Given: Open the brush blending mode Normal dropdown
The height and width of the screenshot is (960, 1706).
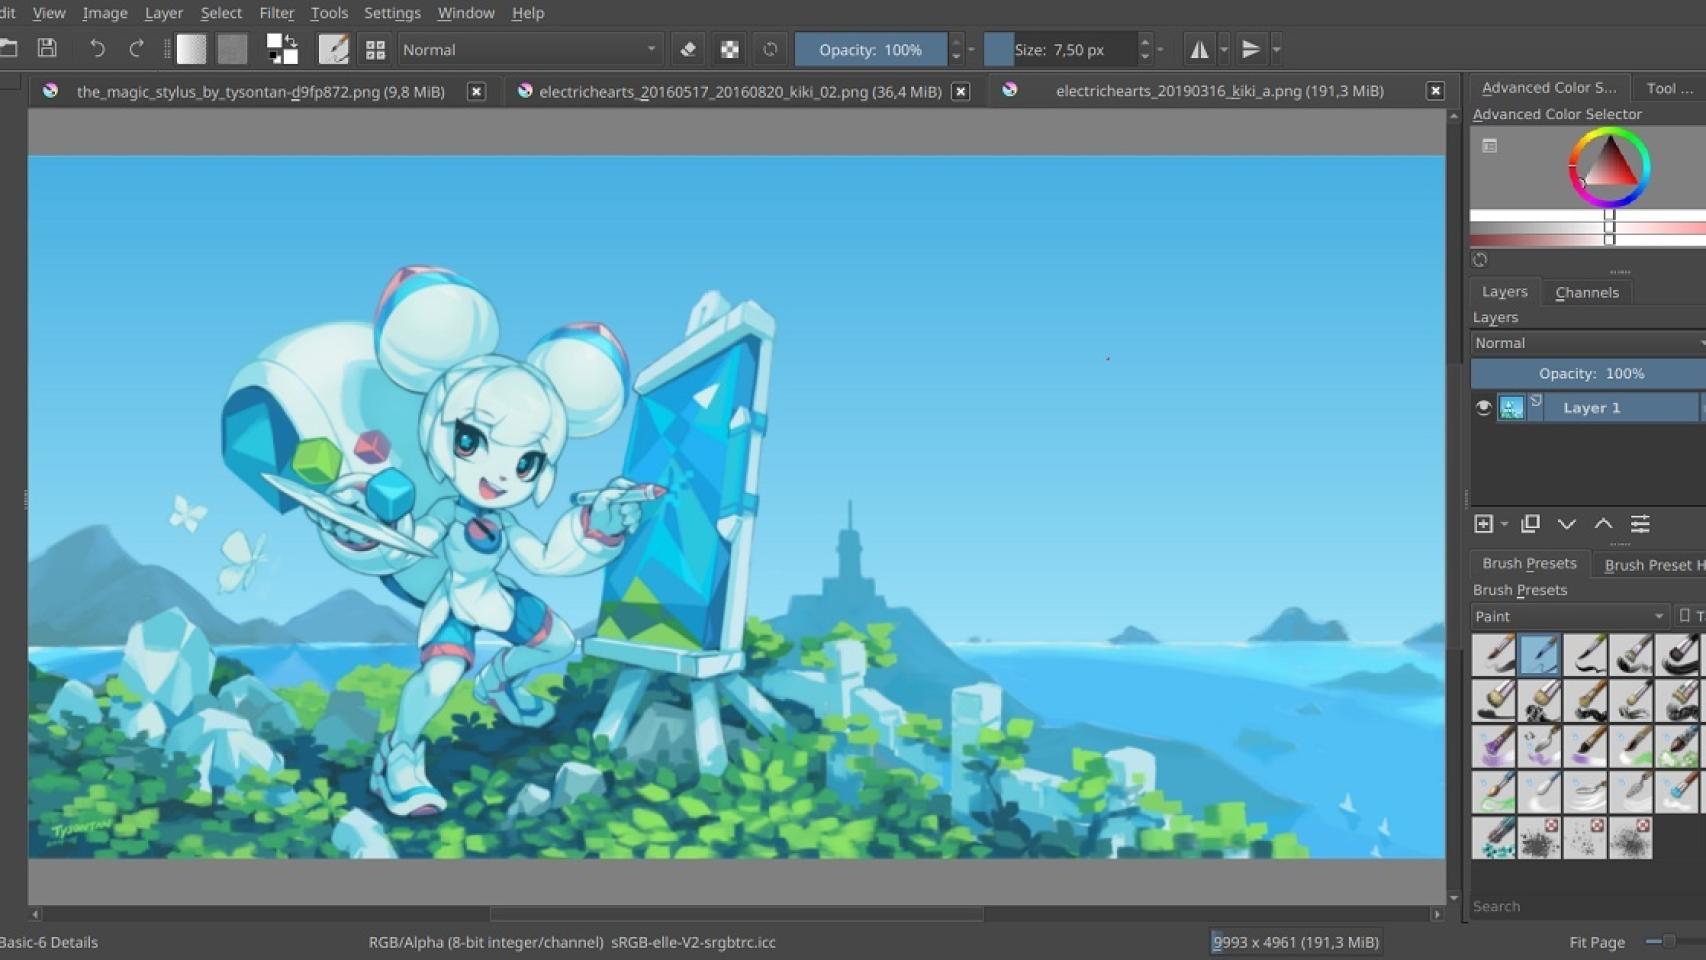Looking at the screenshot, I should (x=529, y=49).
